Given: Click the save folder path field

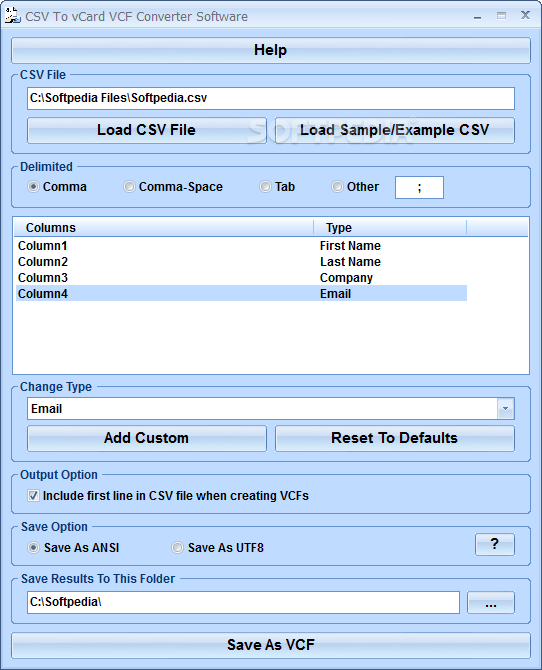Looking at the screenshot, I should [x=243, y=602].
